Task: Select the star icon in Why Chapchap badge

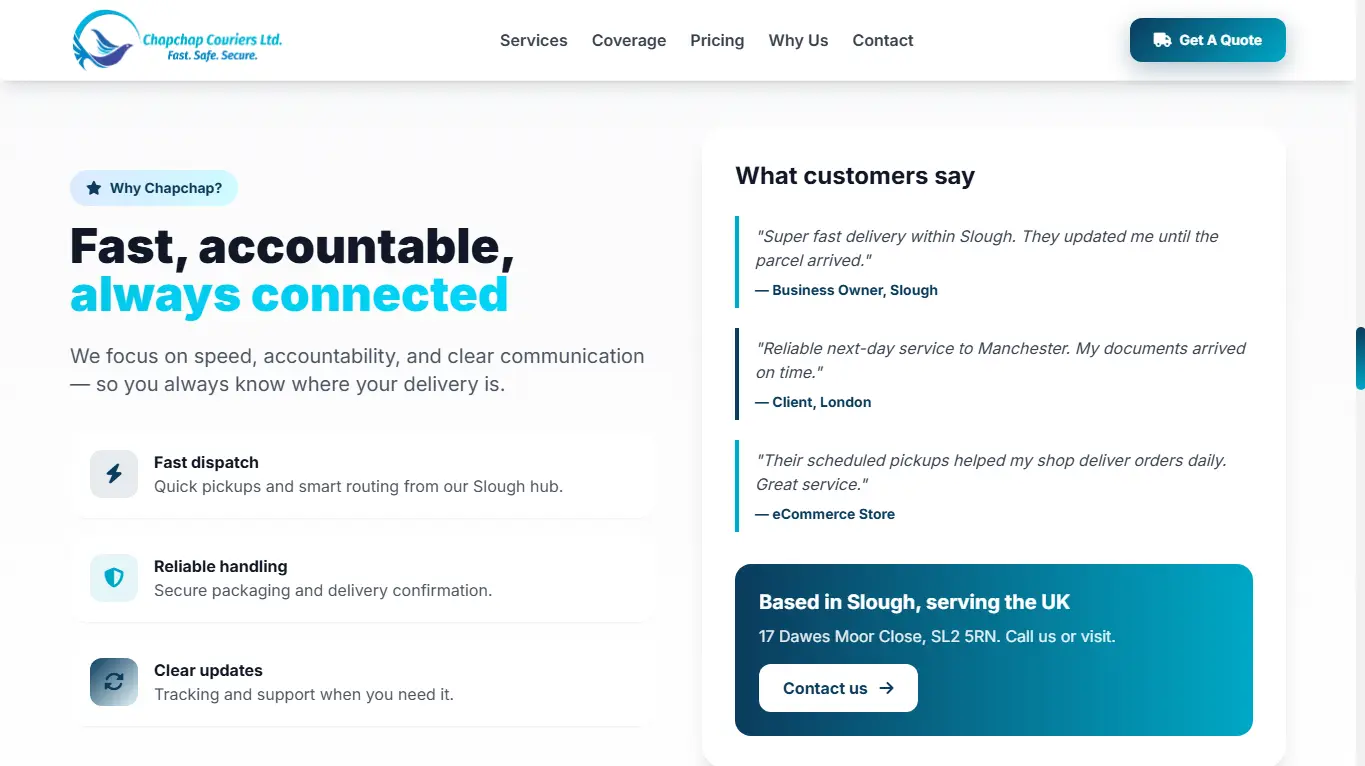Action: click(92, 187)
